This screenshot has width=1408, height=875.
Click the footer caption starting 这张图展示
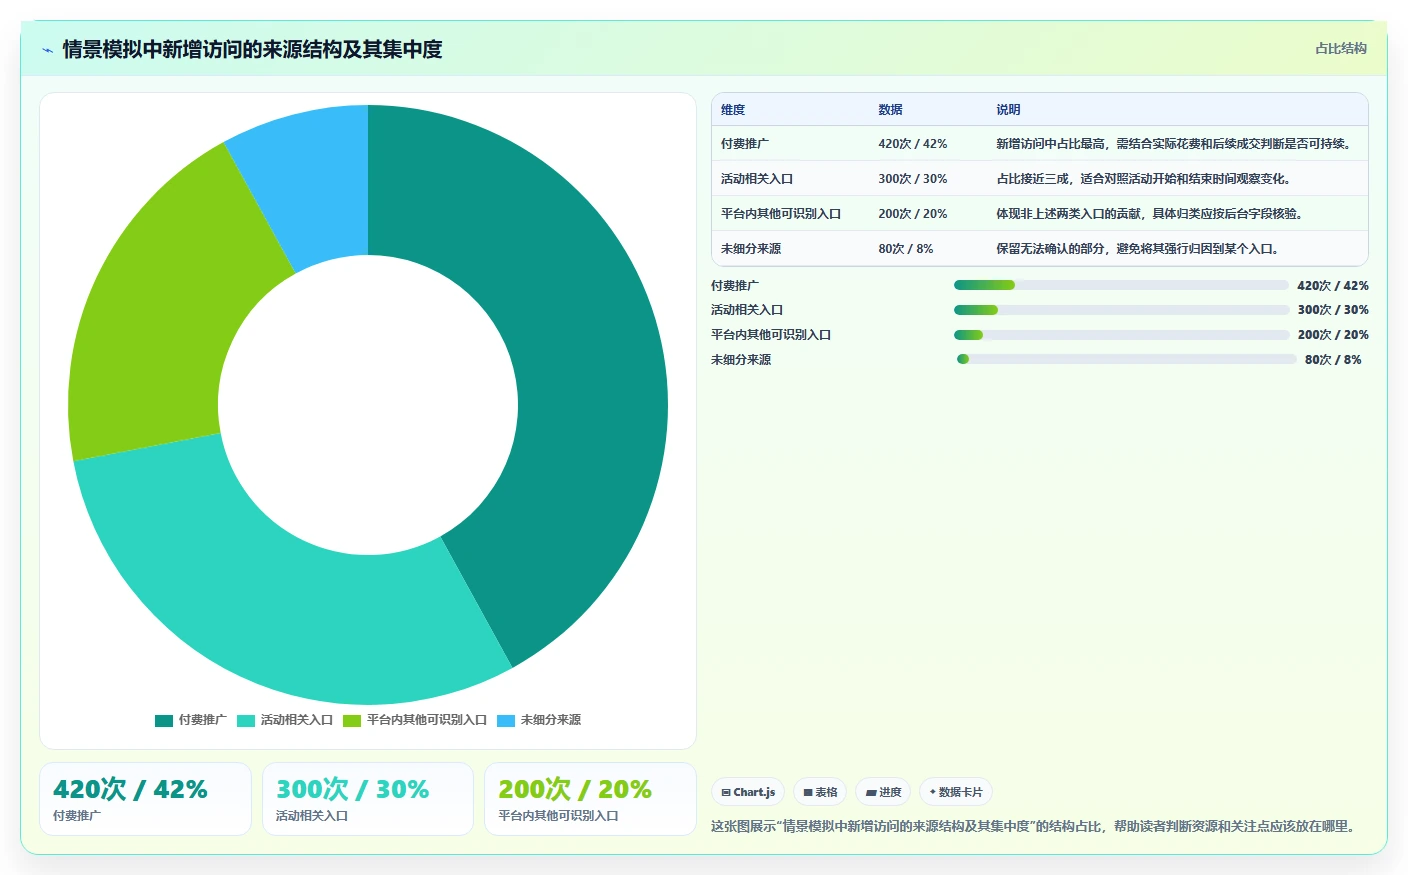[1036, 826]
